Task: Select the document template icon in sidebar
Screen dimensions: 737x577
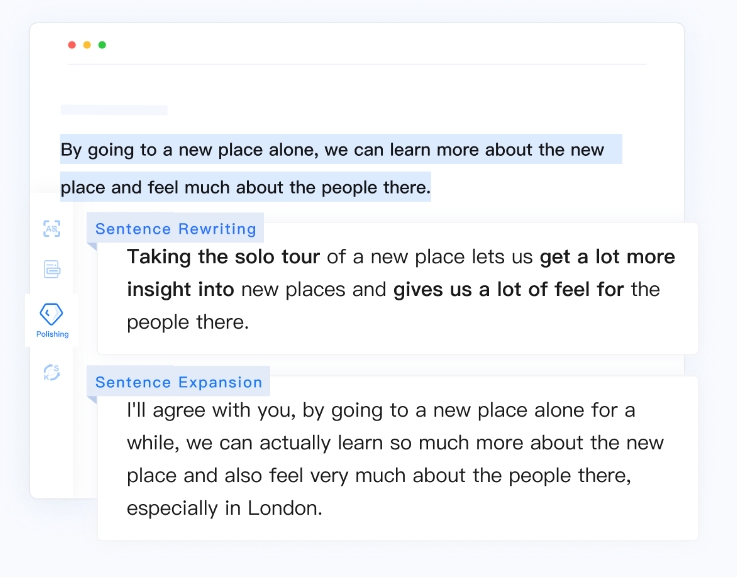Action: (52, 269)
